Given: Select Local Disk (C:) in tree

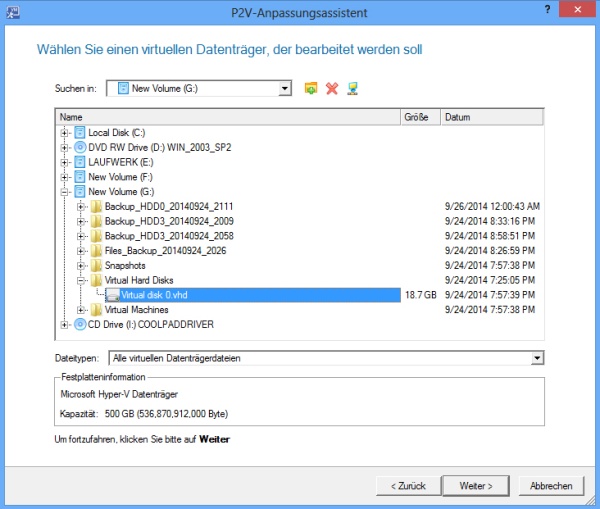Looking at the screenshot, I should pos(117,133).
